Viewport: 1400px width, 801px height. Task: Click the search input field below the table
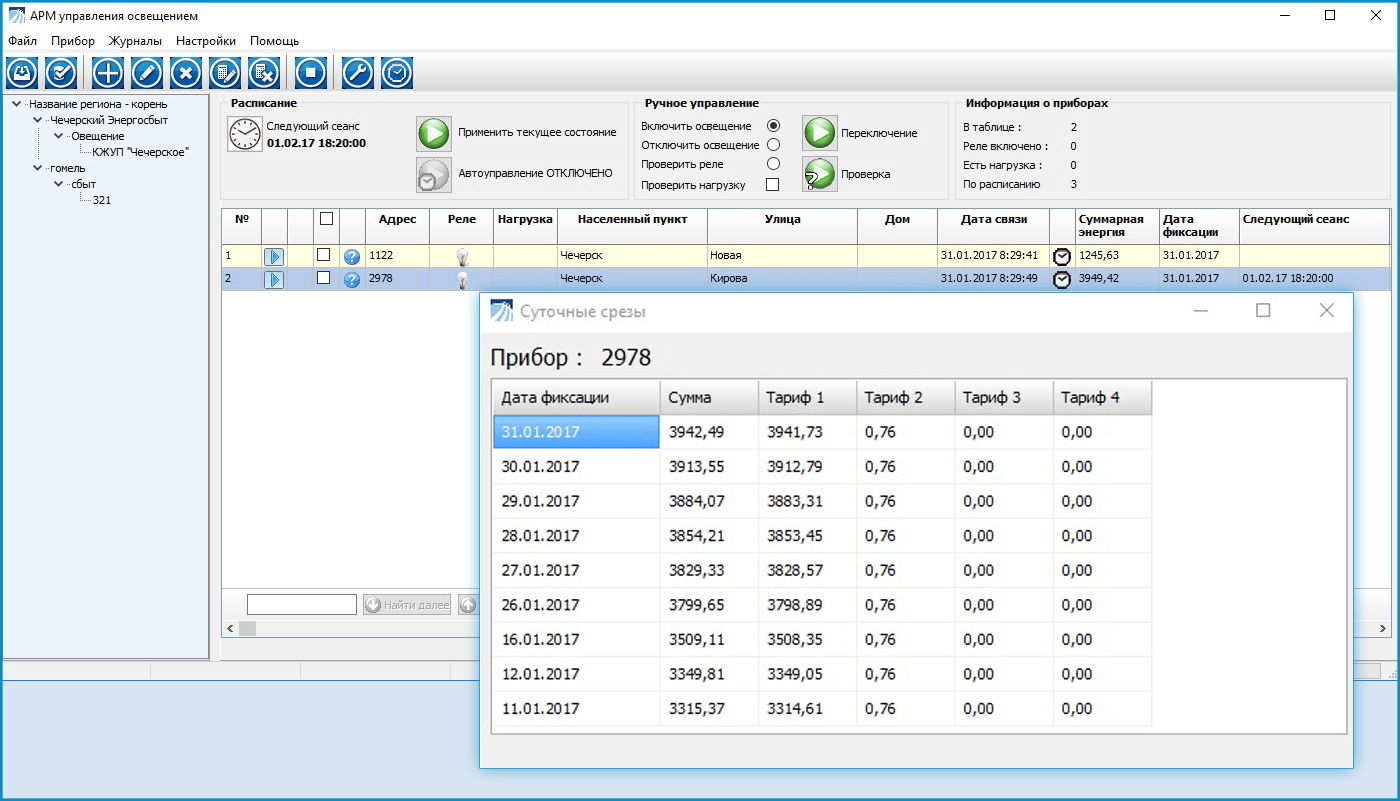(x=302, y=605)
